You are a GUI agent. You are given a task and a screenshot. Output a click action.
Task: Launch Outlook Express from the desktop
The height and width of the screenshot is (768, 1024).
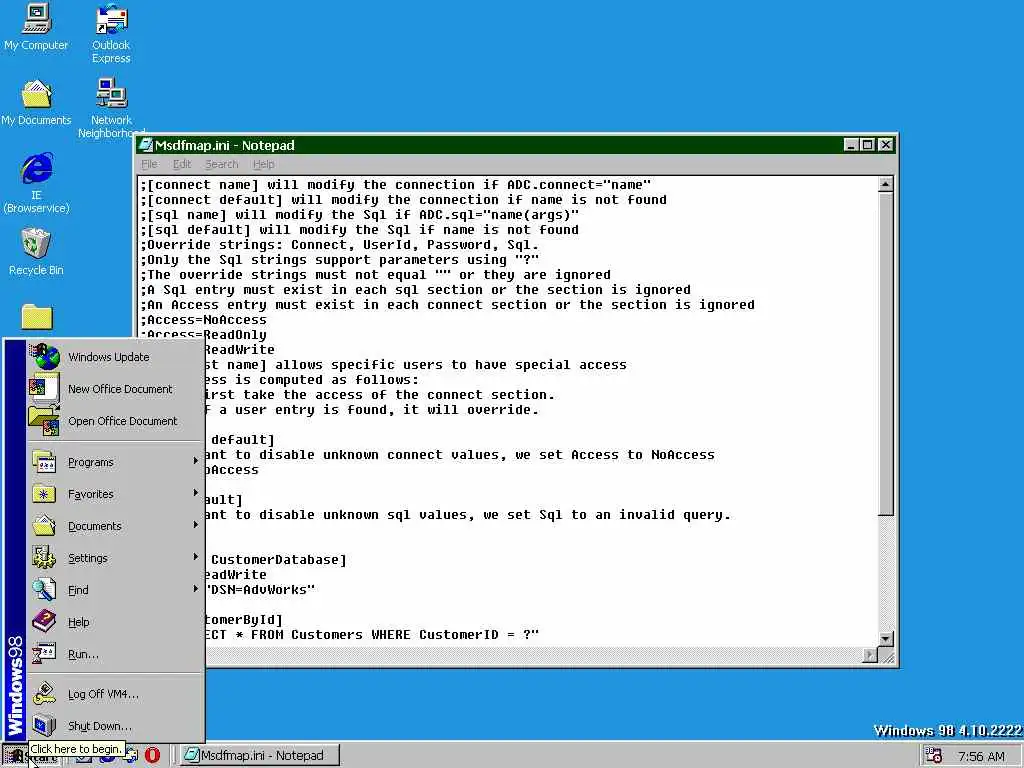[111, 33]
